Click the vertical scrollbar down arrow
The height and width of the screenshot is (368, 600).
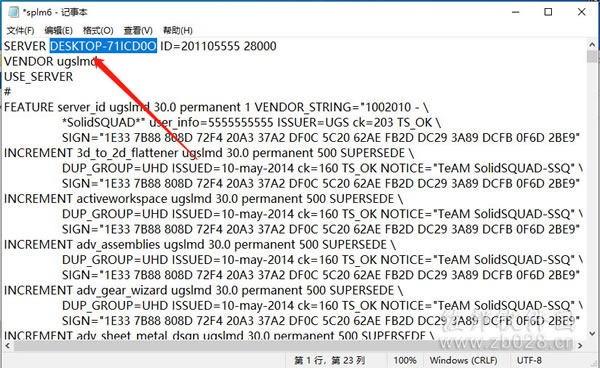pyautogui.click(x=593, y=334)
